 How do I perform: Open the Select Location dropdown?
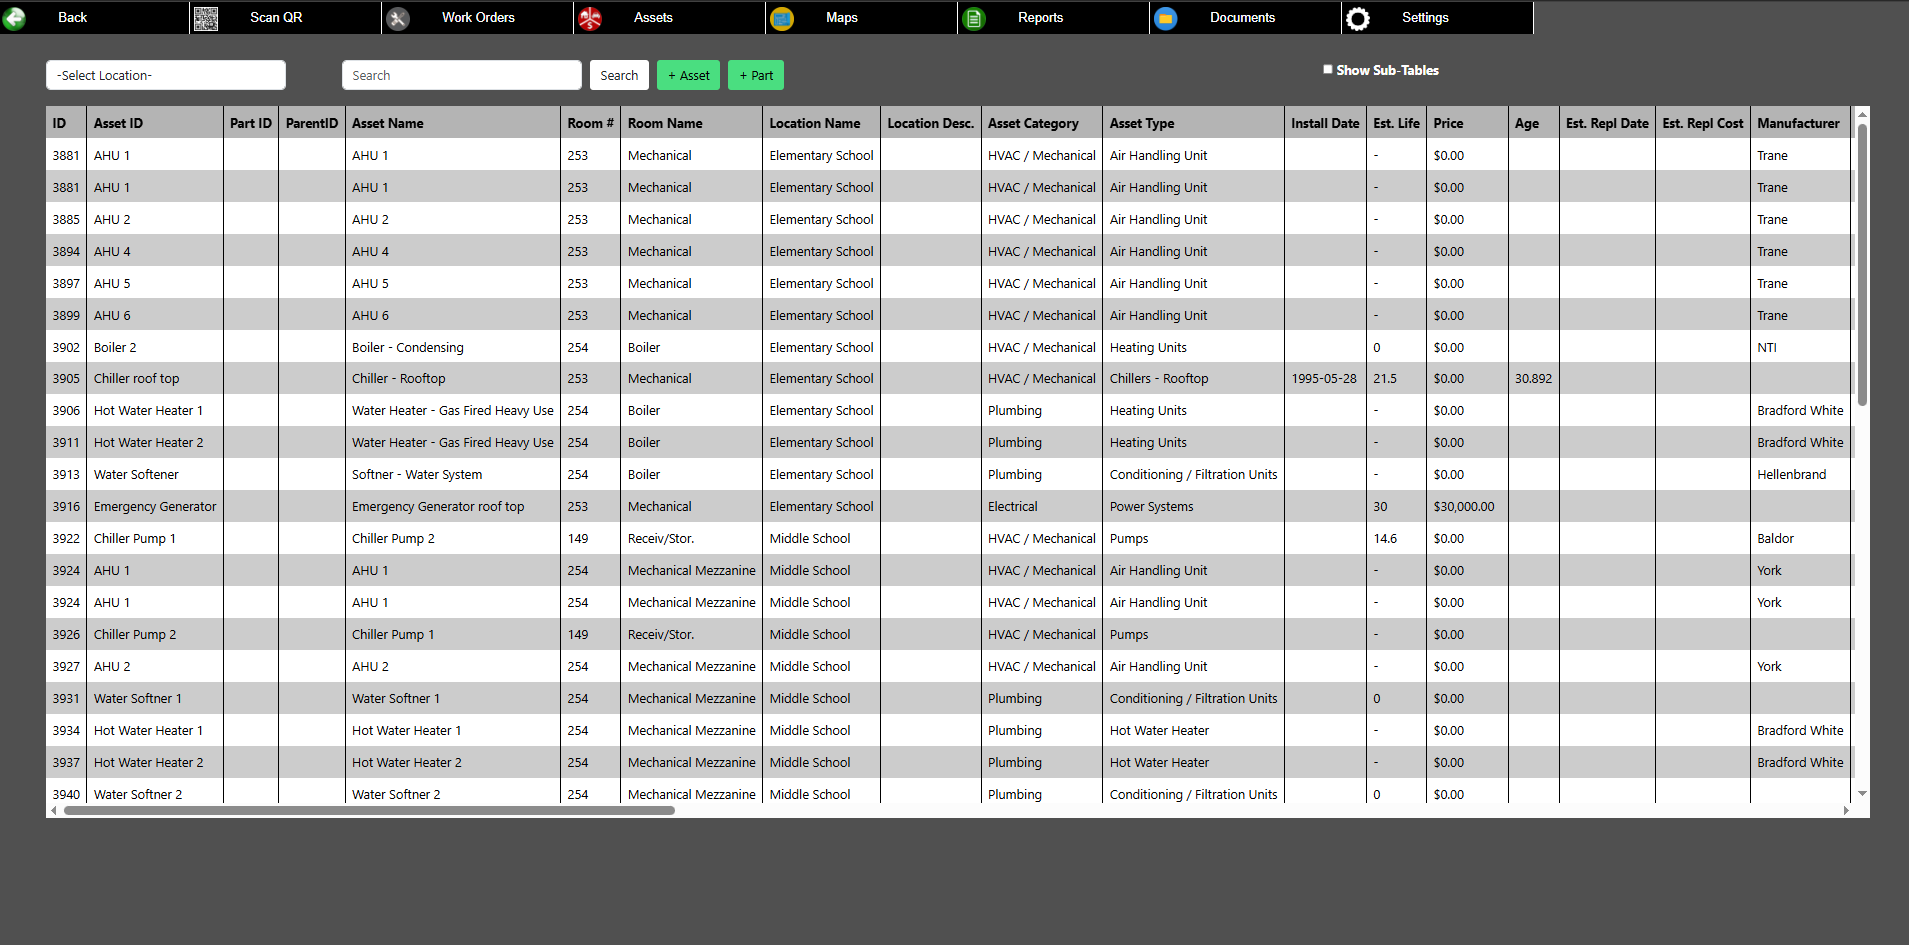point(166,75)
